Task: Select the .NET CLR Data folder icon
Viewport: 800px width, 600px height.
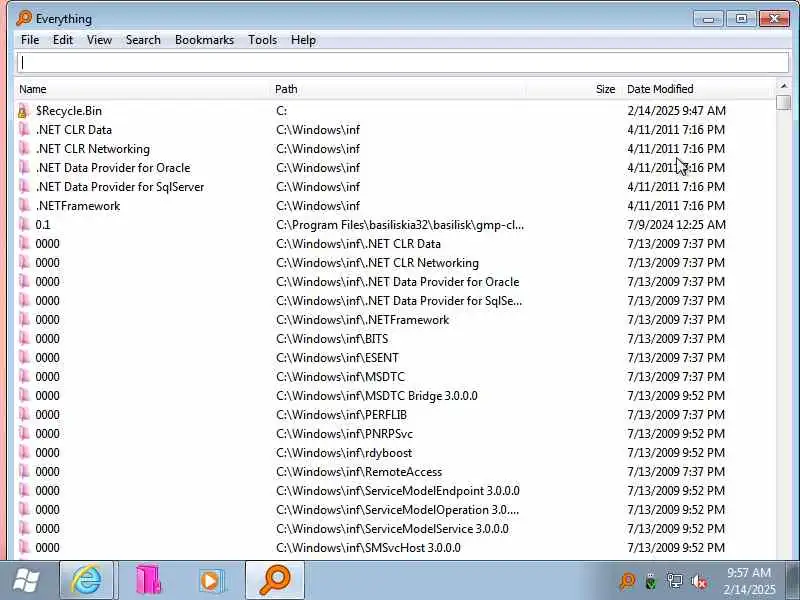Action: tap(23, 130)
